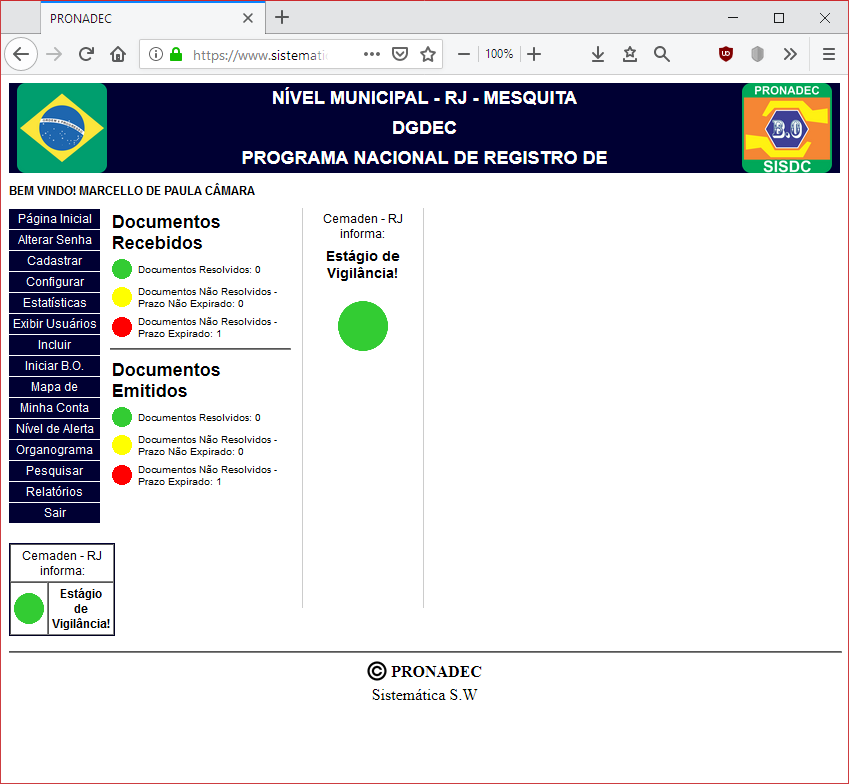
Task: Reload the page with the refresh icon
Action: pos(86,54)
